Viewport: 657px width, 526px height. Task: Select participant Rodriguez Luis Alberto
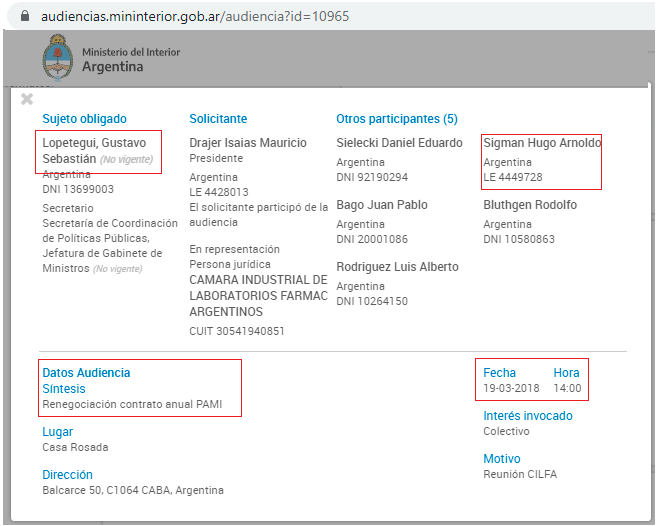(397, 267)
